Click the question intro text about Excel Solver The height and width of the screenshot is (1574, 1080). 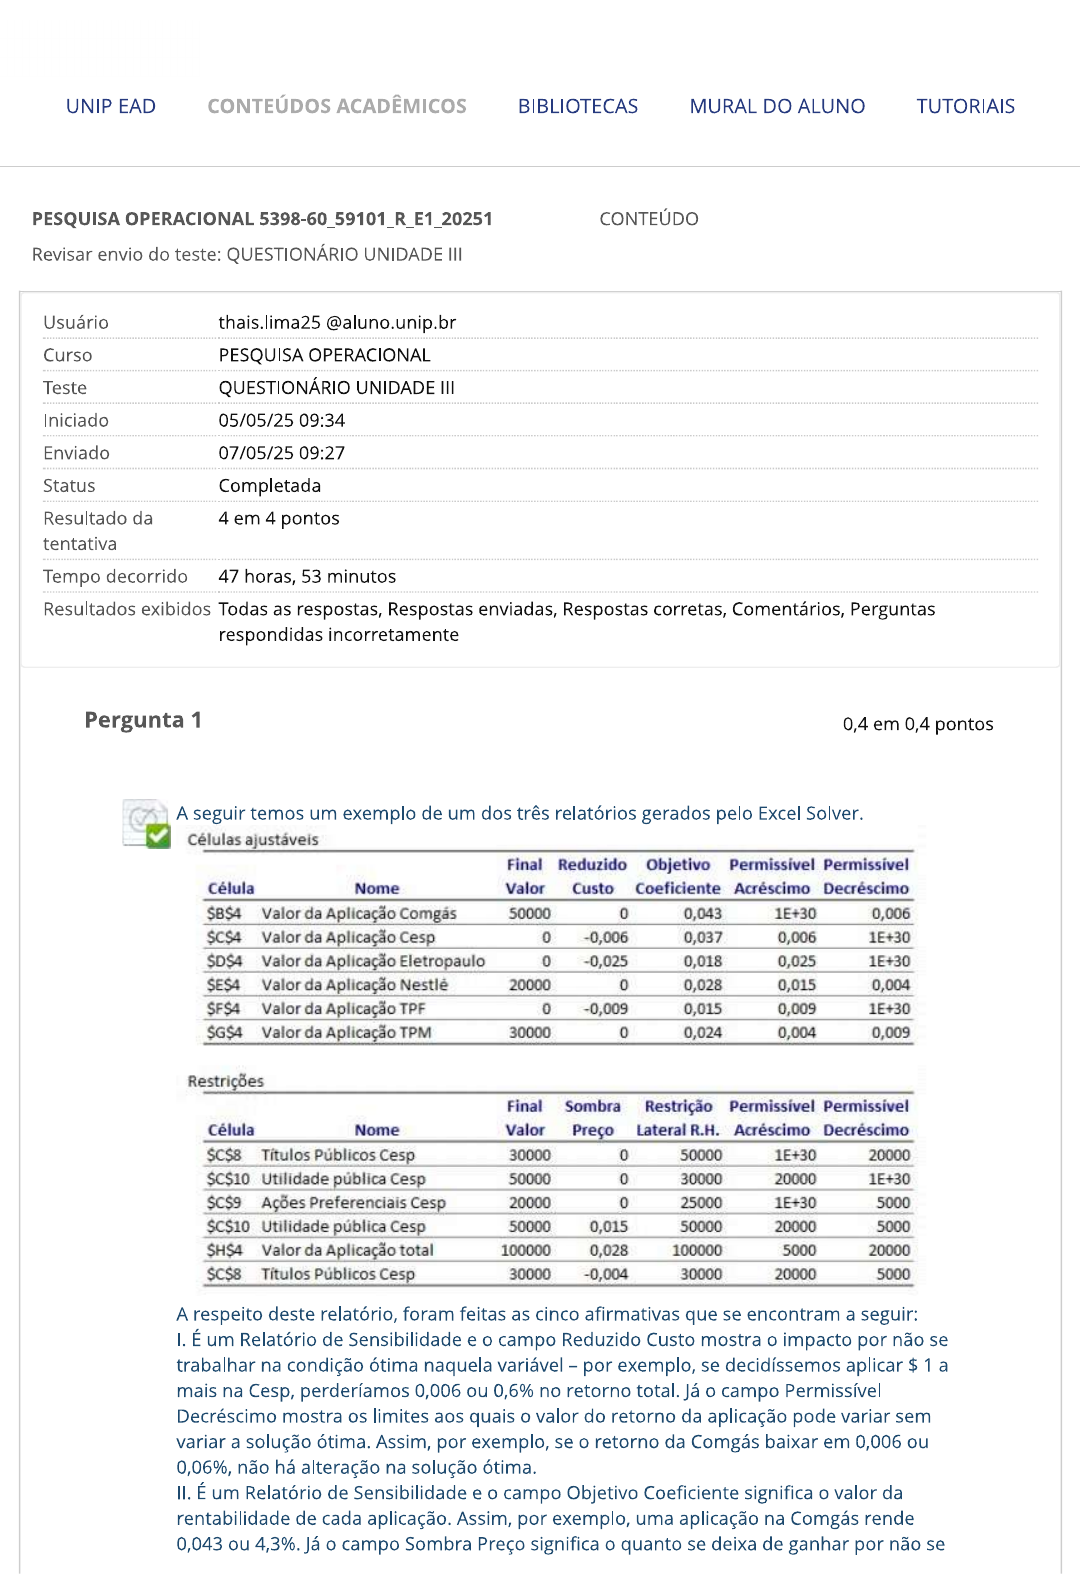coord(520,813)
